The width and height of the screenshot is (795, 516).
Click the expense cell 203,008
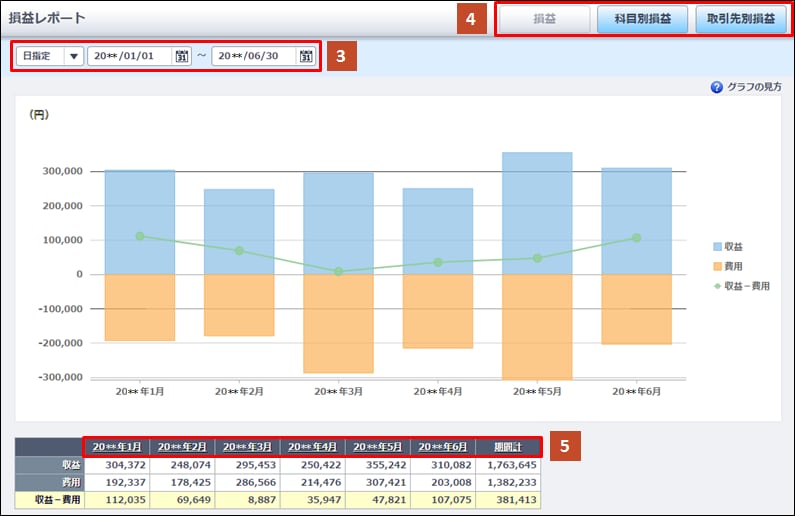pos(443,482)
